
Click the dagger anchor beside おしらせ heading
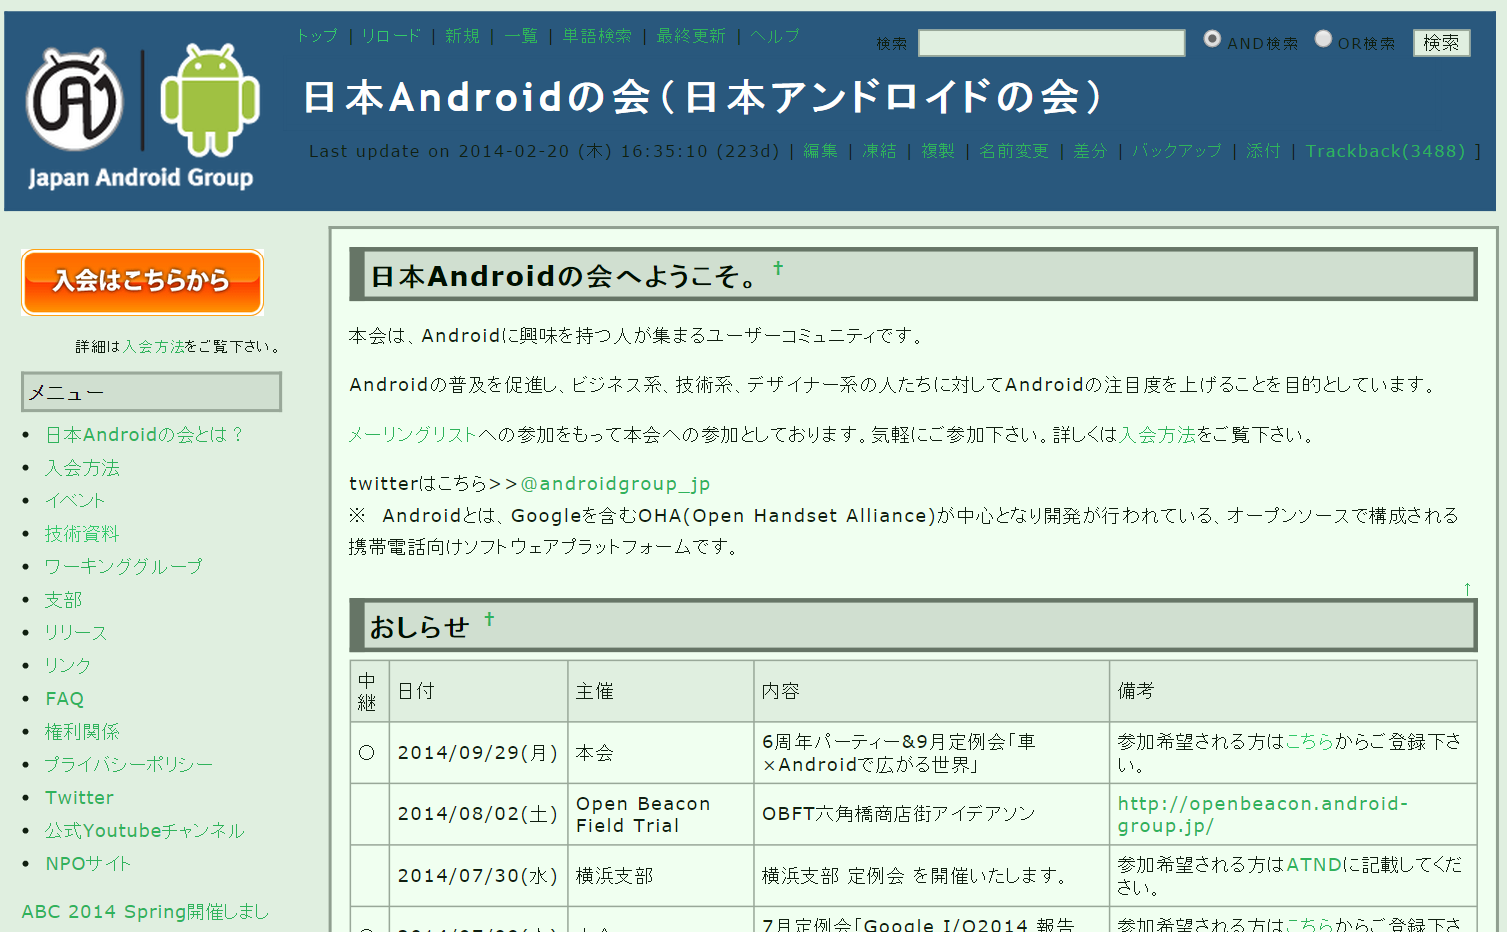[489, 619]
